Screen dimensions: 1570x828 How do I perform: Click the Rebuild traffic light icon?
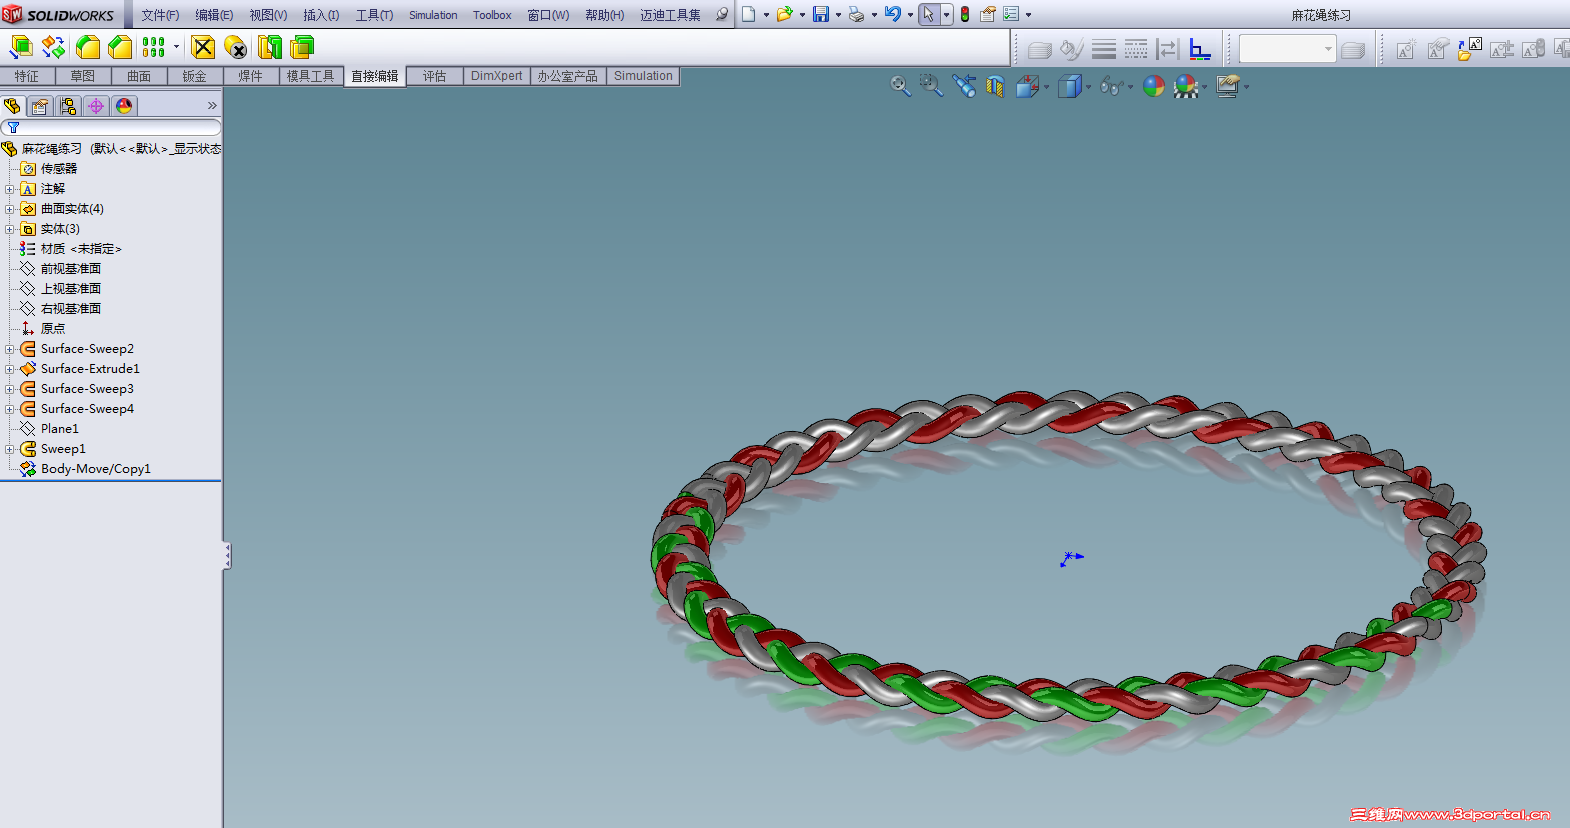pos(965,14)
